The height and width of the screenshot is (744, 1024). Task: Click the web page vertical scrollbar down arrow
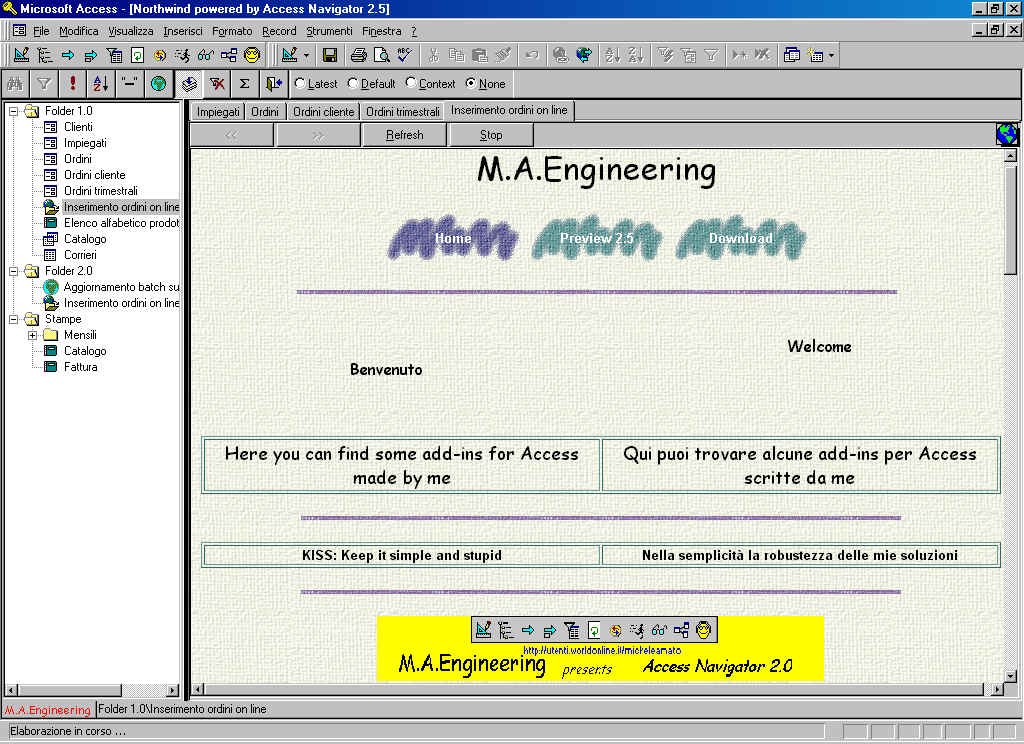point(1010,675)
